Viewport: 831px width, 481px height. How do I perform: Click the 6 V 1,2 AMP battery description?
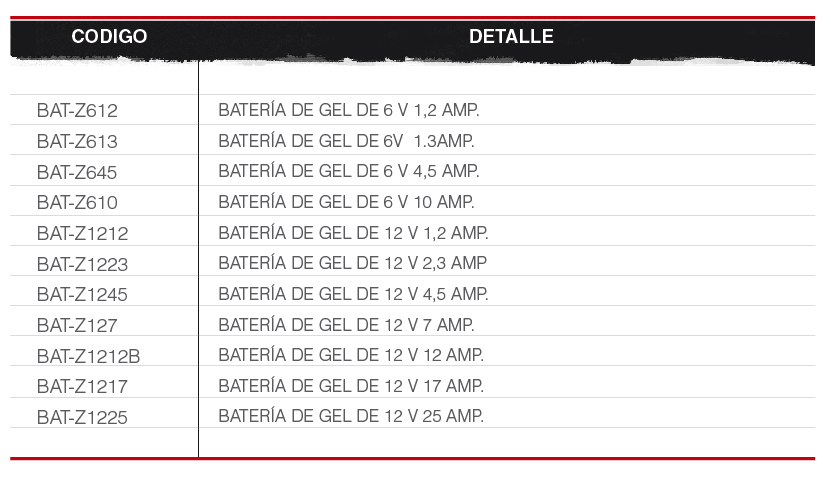pos(349,110)
